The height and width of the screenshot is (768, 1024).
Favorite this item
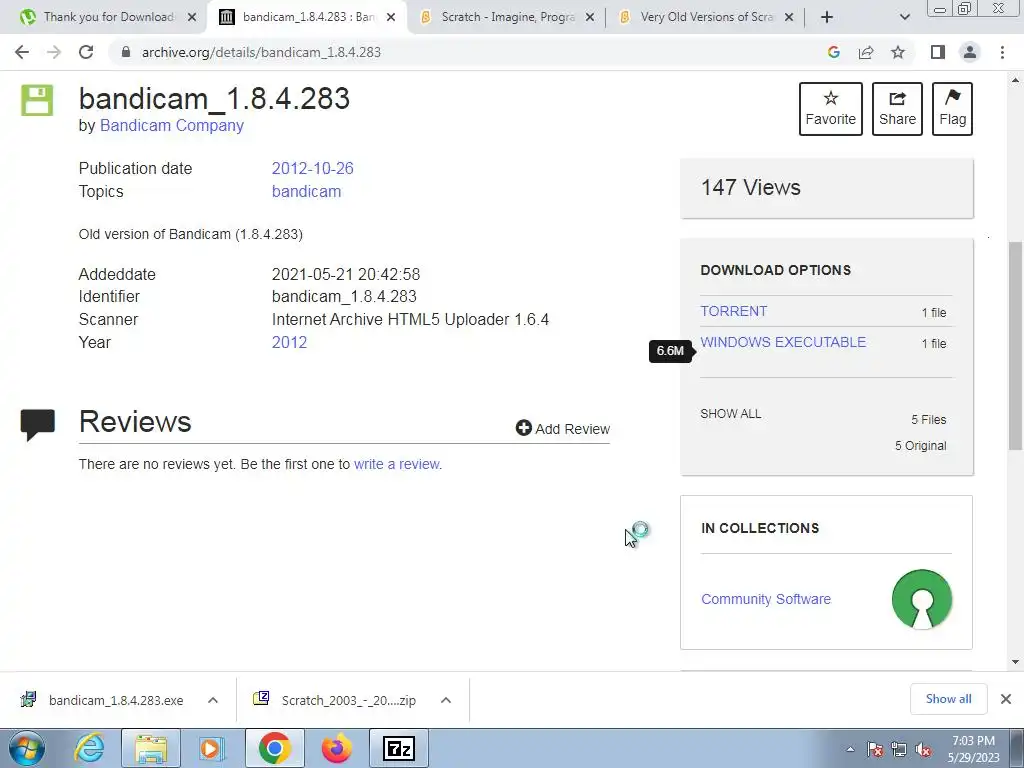[x=831, y=109]
